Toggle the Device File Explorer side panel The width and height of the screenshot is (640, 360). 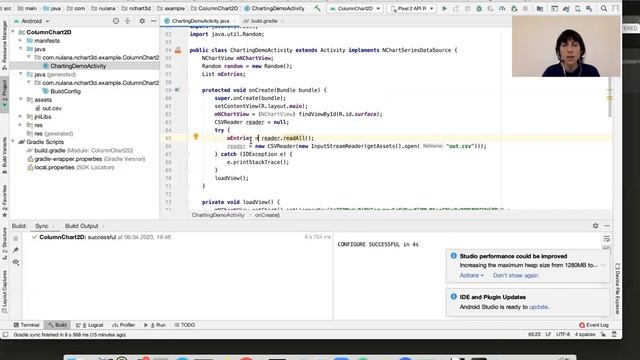617,289
